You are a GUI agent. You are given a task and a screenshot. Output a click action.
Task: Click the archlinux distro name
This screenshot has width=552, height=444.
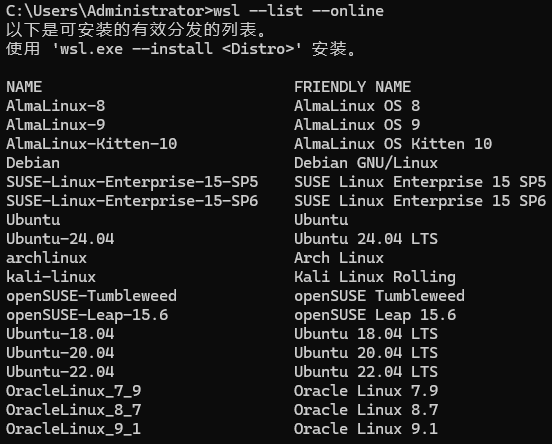tap(46, 258)
